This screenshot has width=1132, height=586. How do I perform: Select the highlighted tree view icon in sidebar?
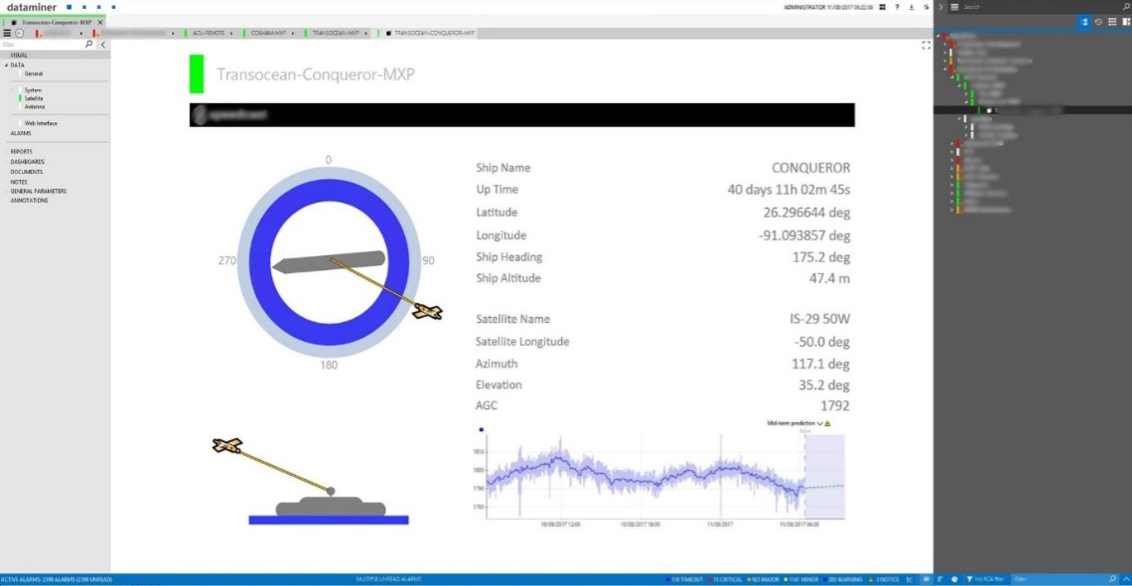coord(1084,22)
